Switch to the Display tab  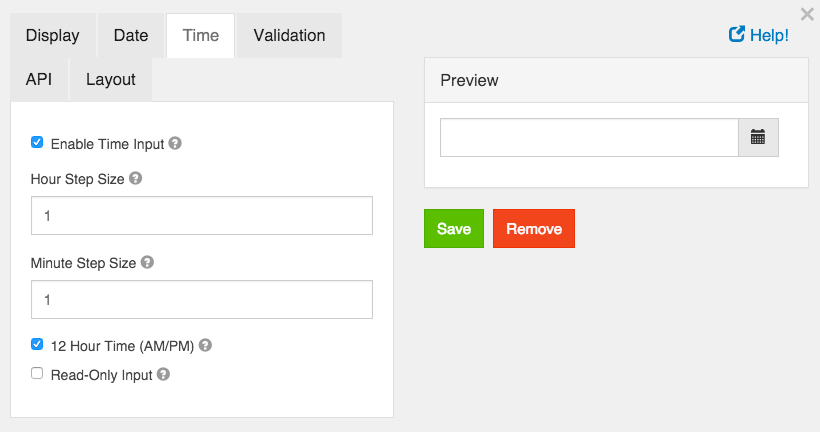(53, 36)
